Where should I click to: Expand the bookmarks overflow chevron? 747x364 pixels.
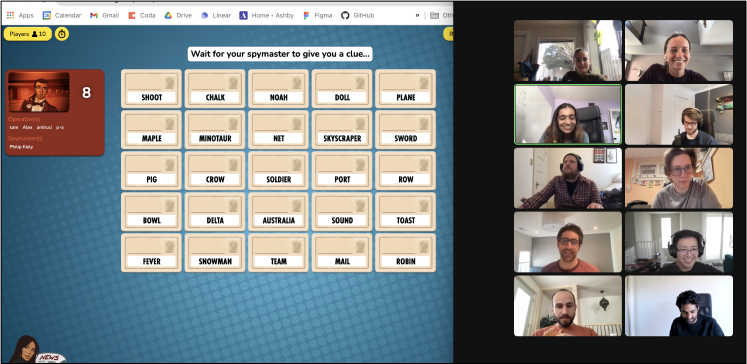point(417,15)
